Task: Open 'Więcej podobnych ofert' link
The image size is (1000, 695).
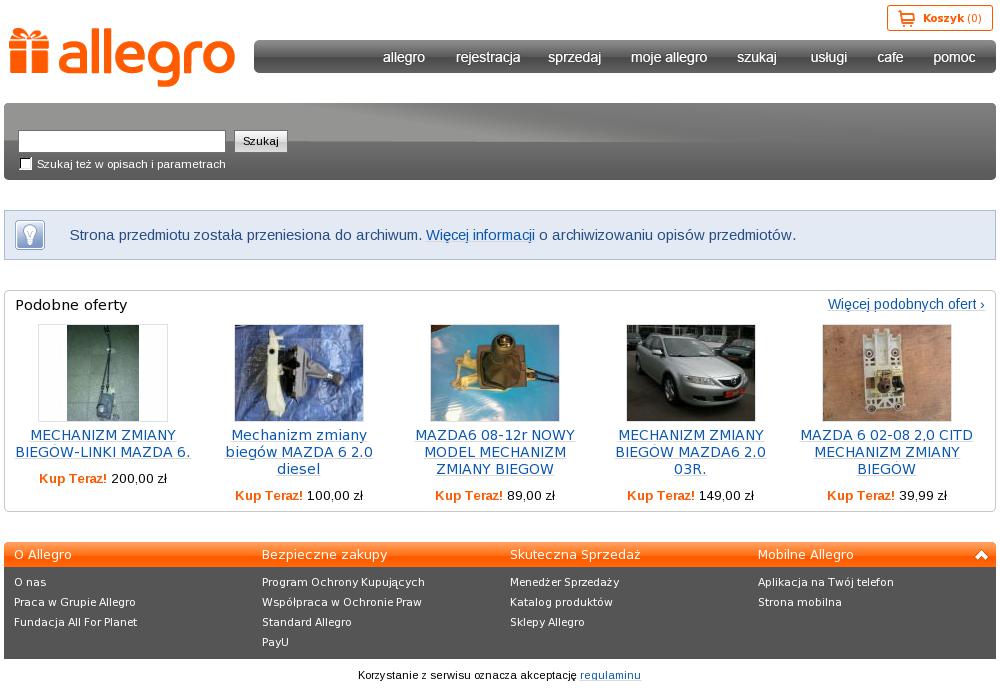Action: (x=906, y=304)
